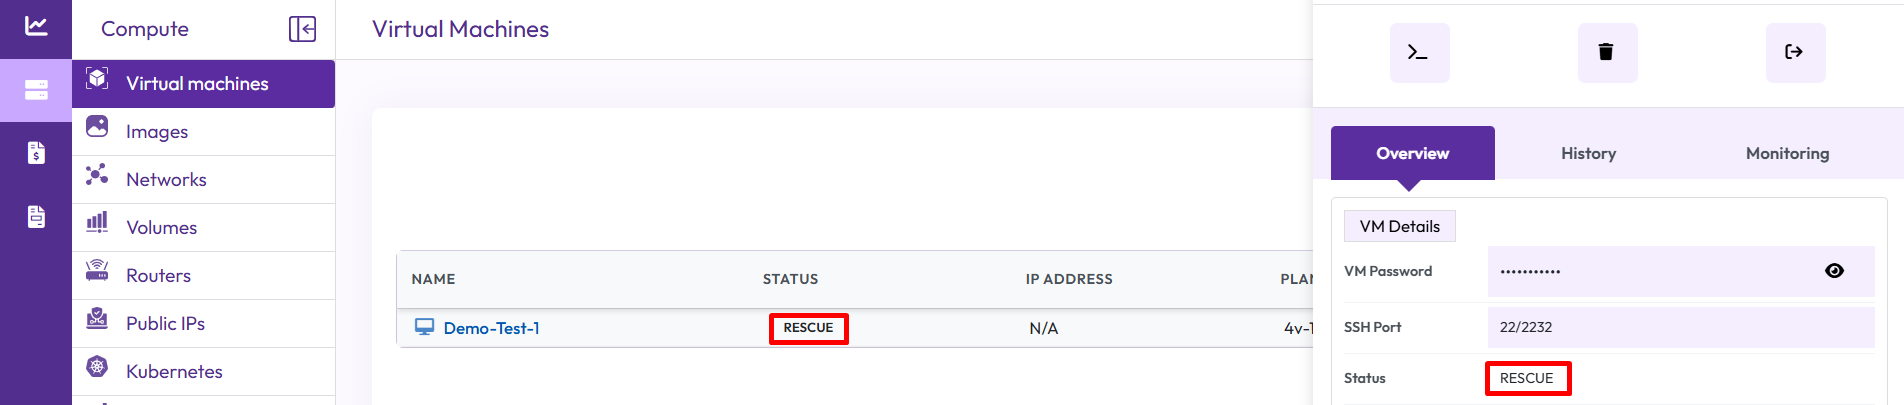Select the Overview tab
The height and width of the screenshot is (405, 1904).
[1412, 153]
